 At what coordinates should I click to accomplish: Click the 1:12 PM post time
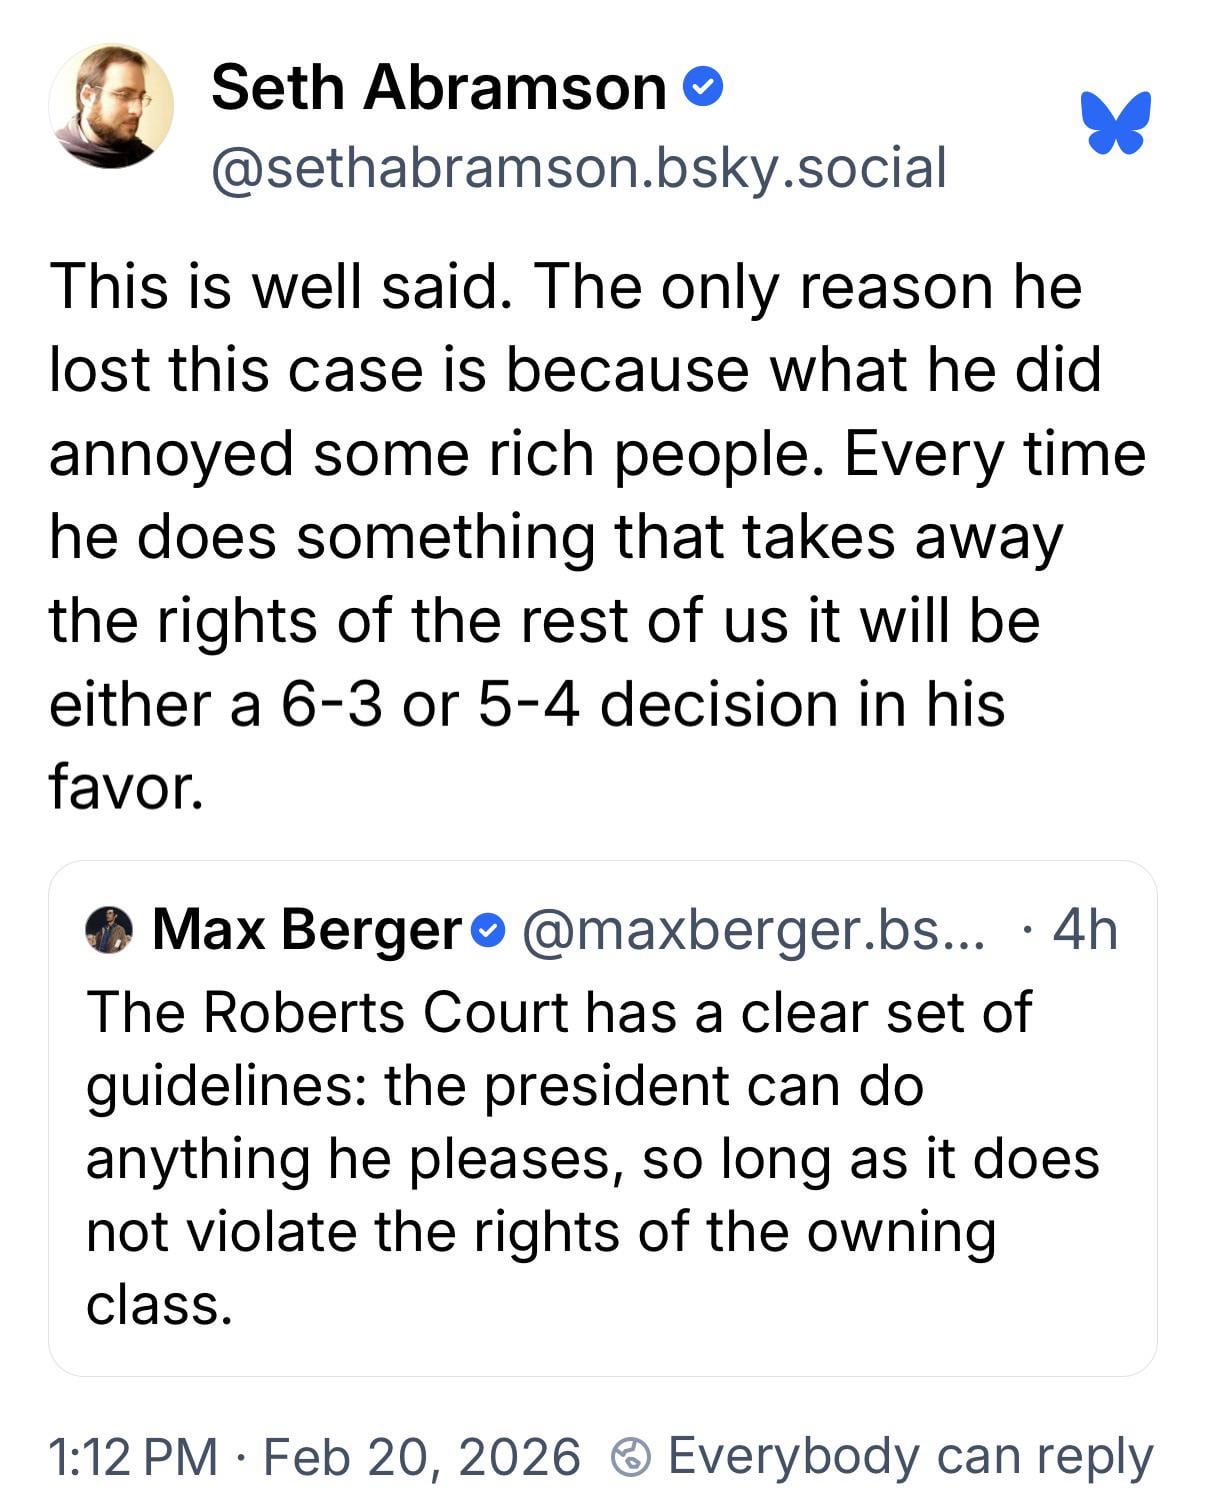click(132, 1456)
